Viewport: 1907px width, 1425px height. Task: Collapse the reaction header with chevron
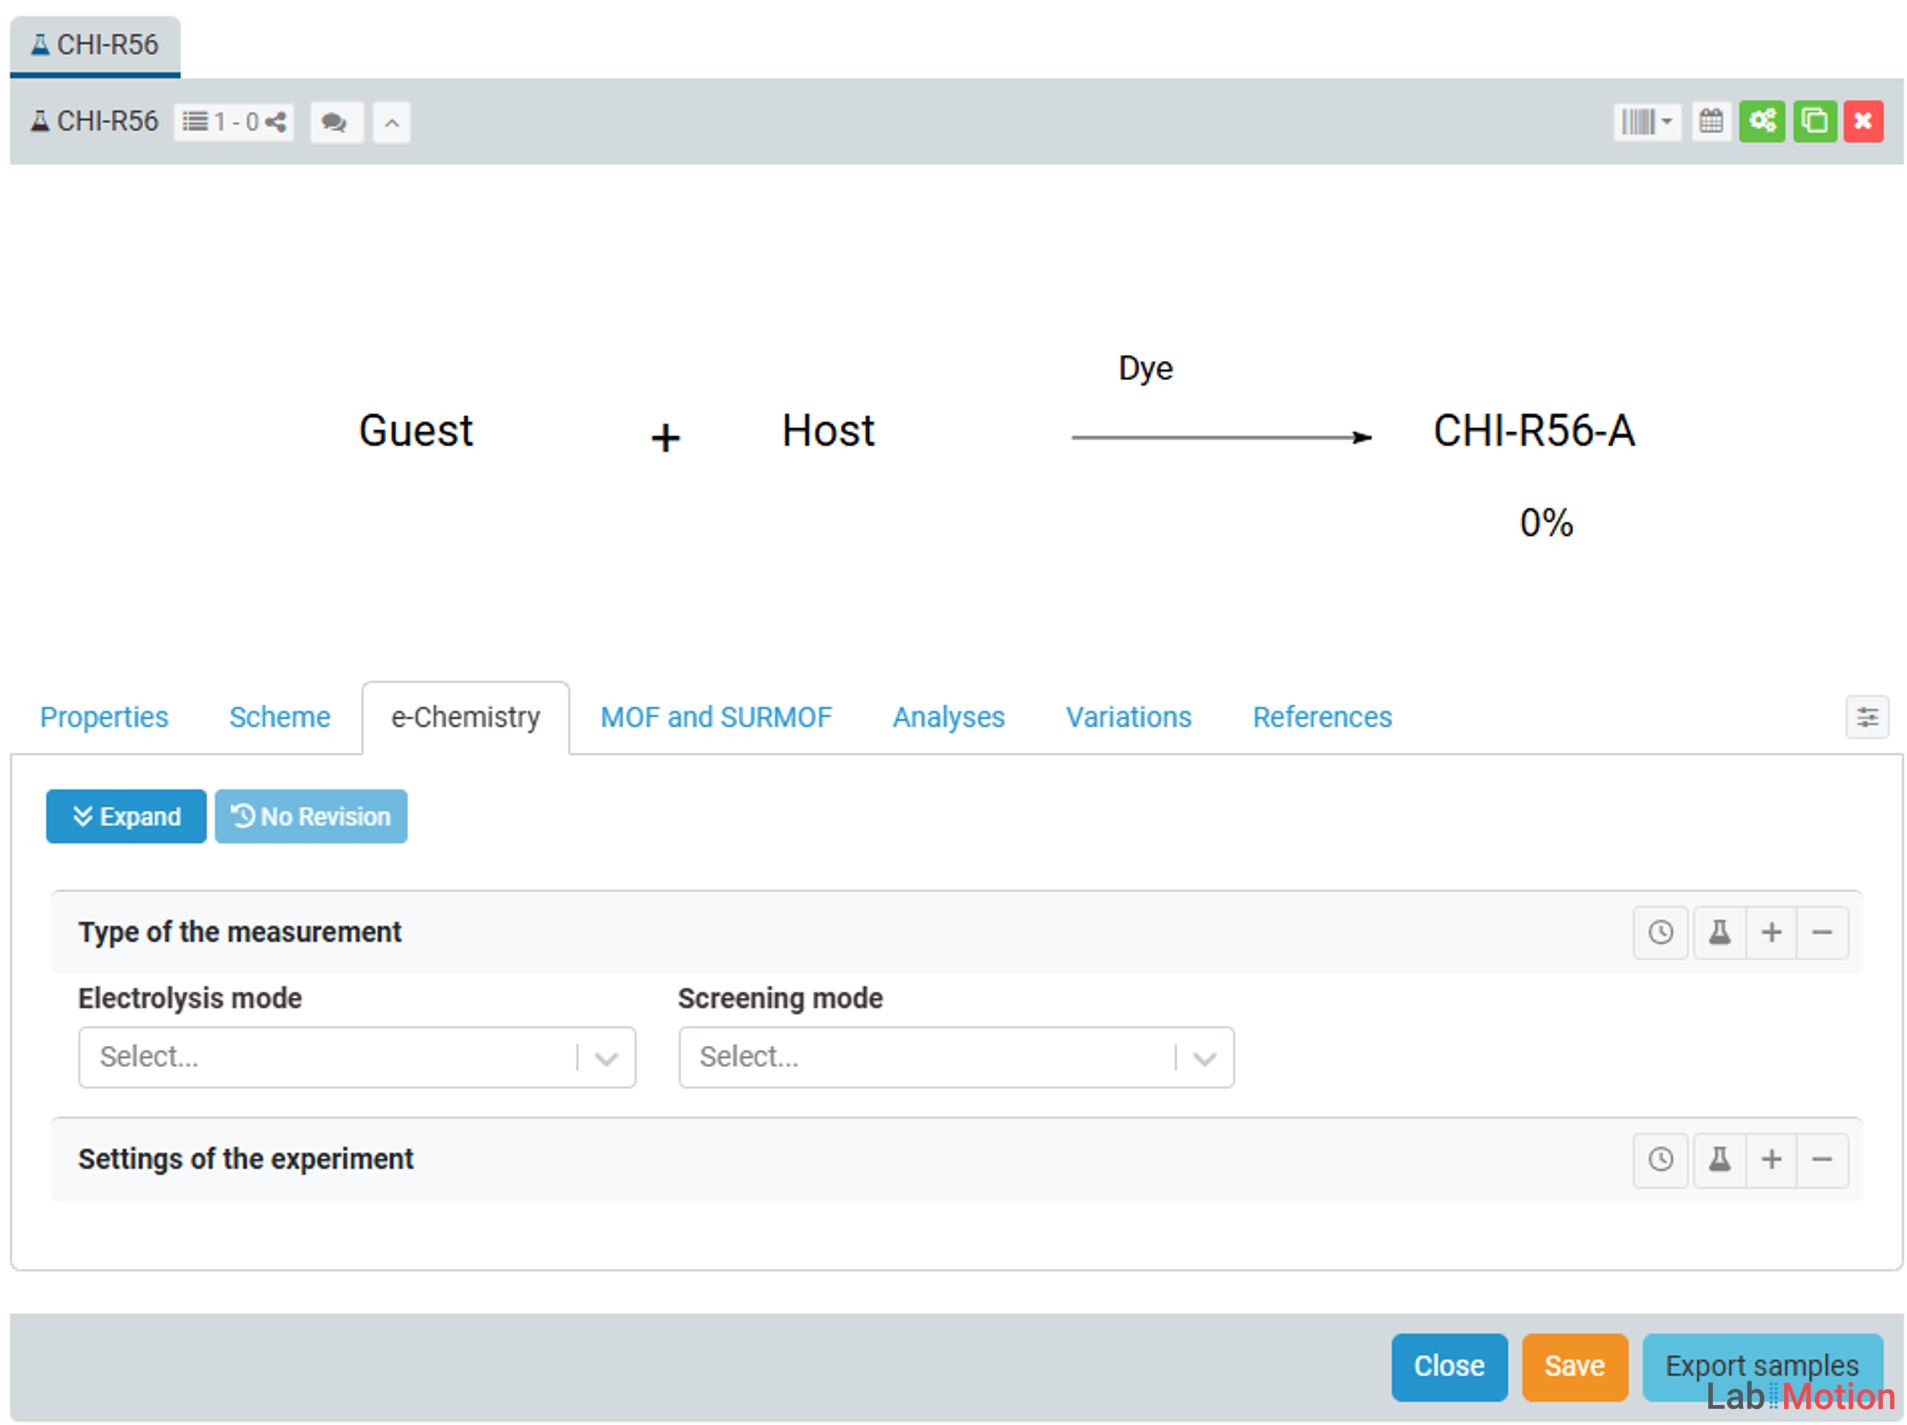point(392,123)
